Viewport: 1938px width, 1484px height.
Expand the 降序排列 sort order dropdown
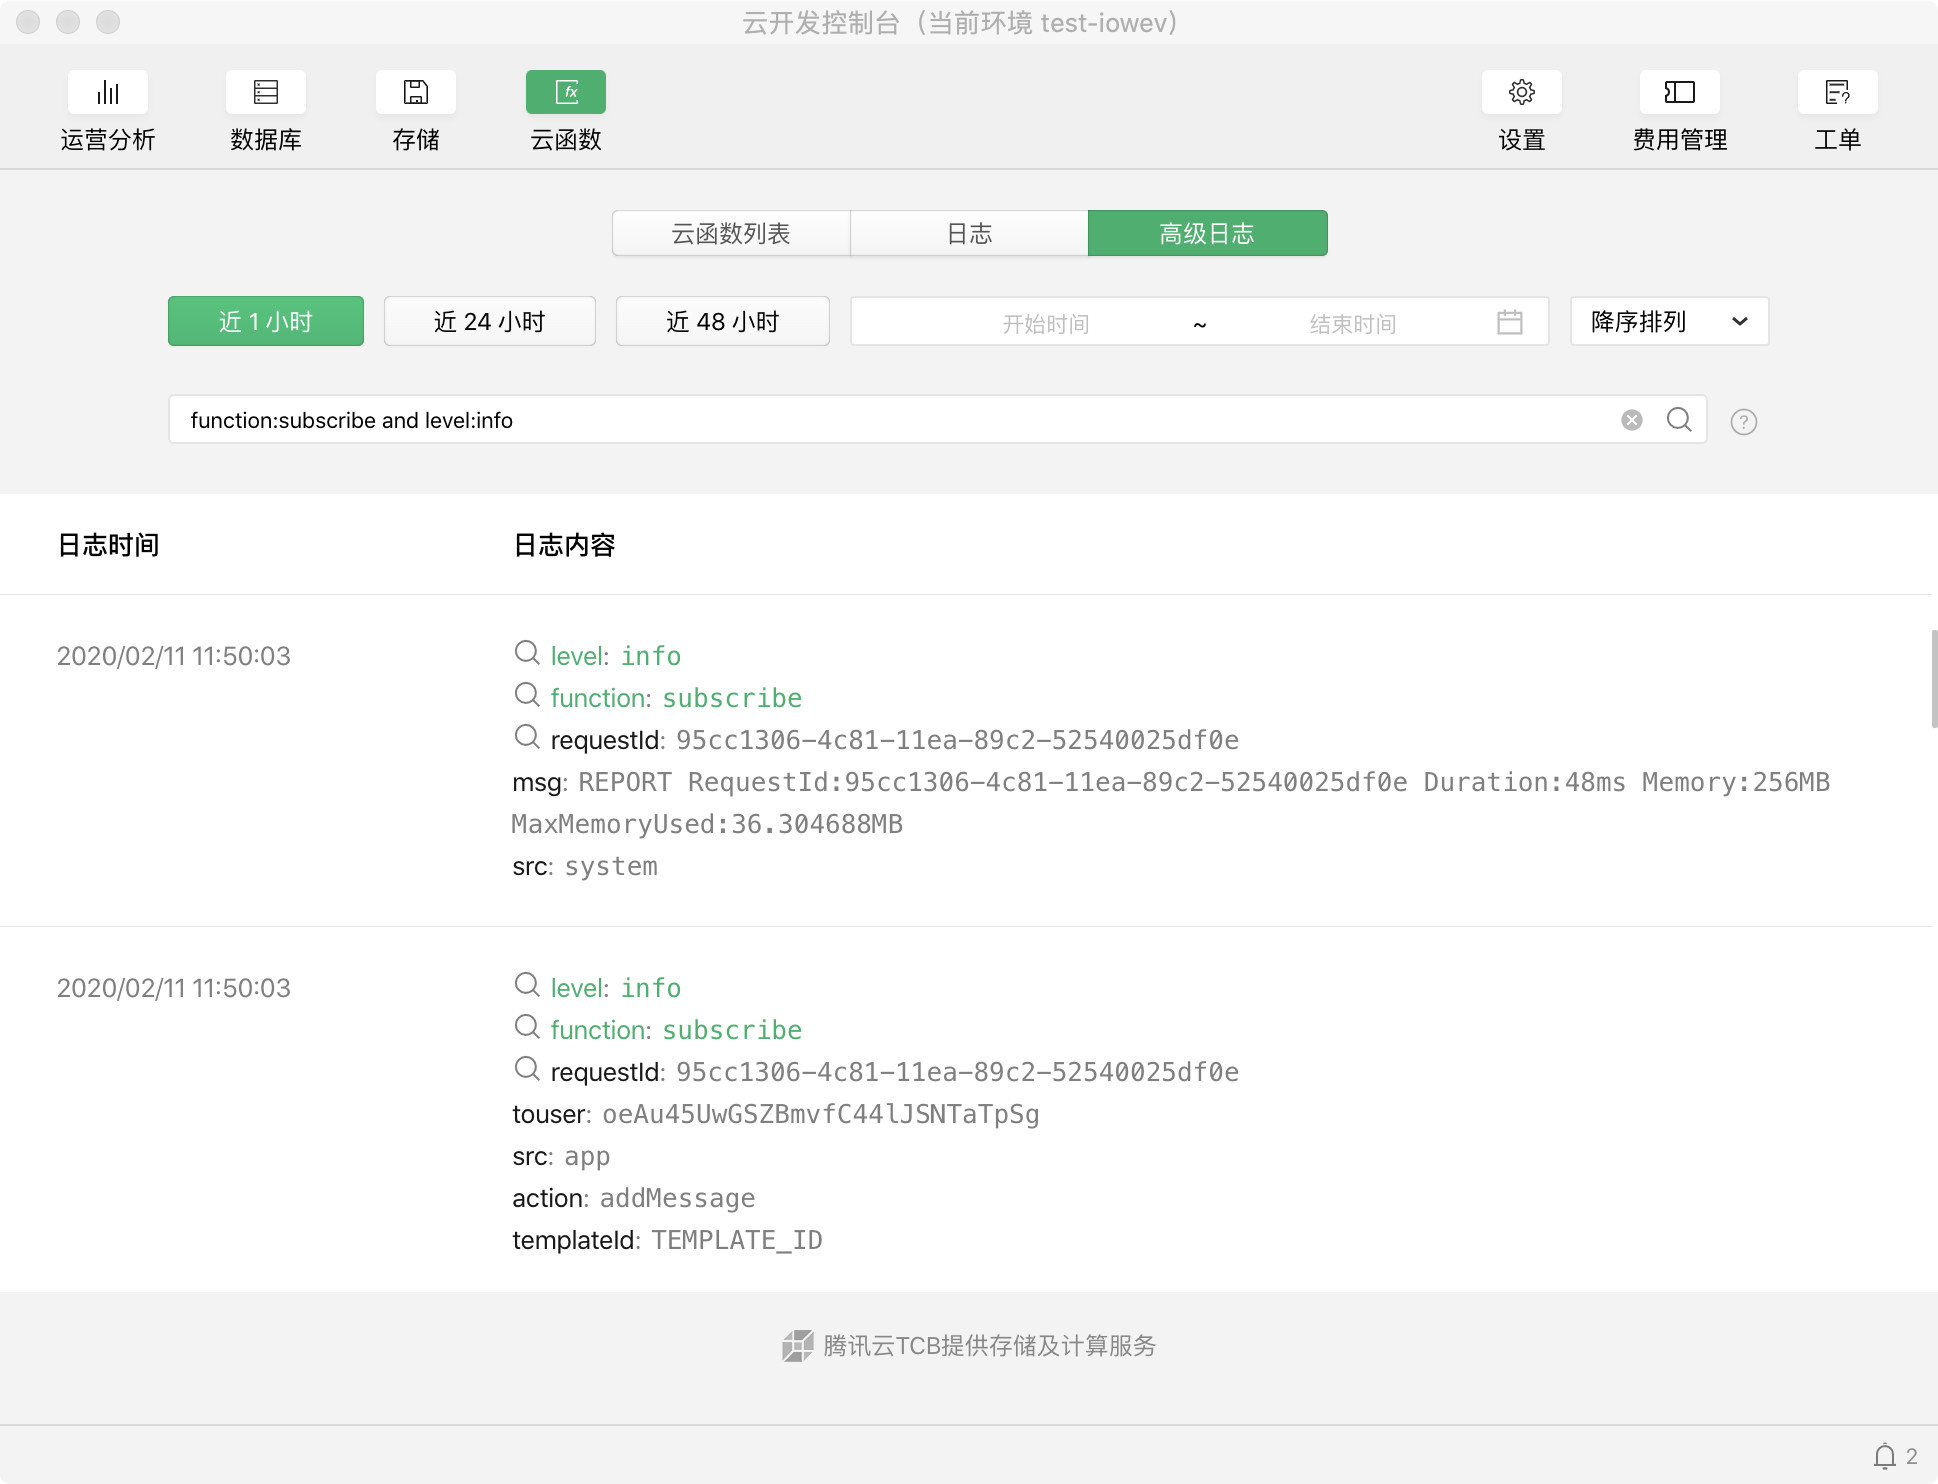[1668, 321]
